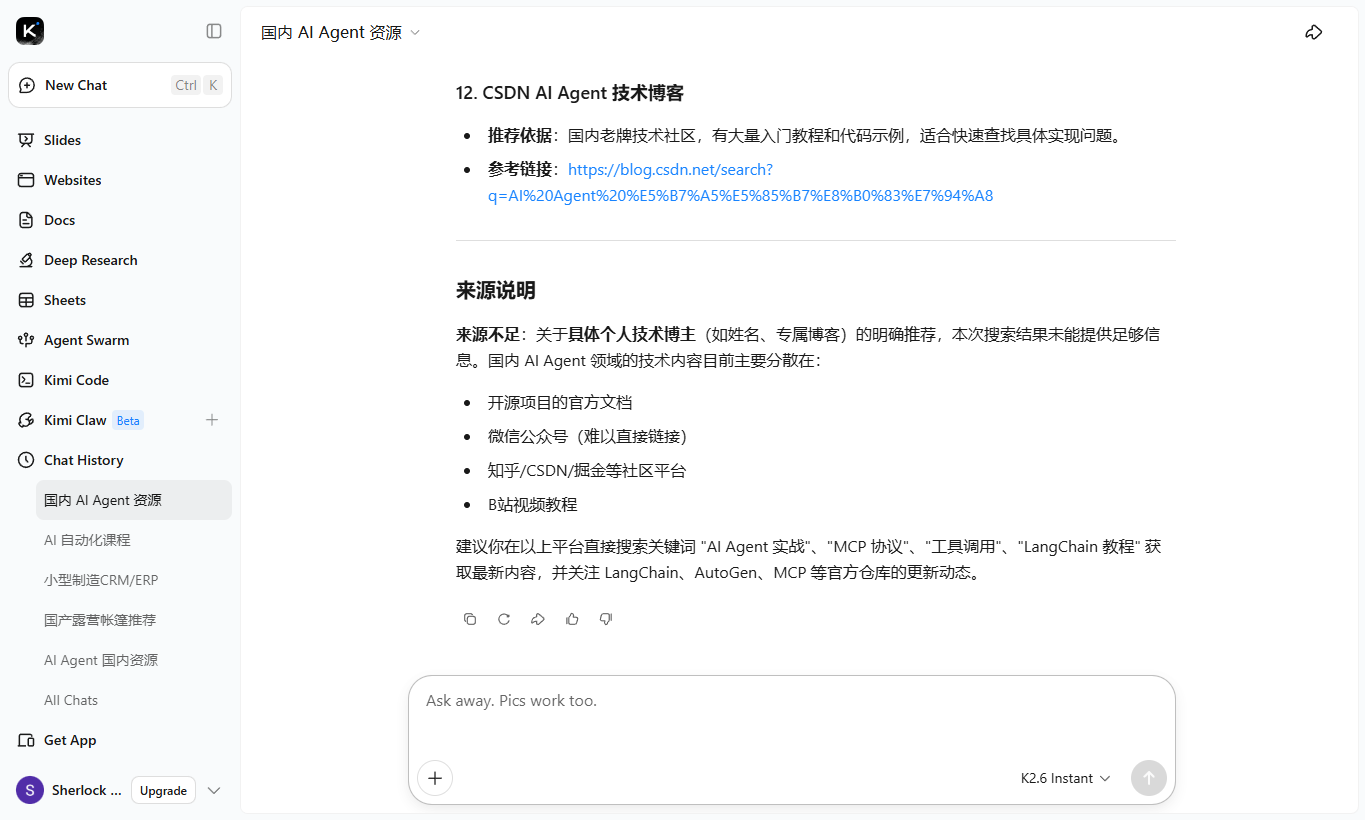Click the share icon at top right
The image size is (1365, 820).
[1314, 32]
